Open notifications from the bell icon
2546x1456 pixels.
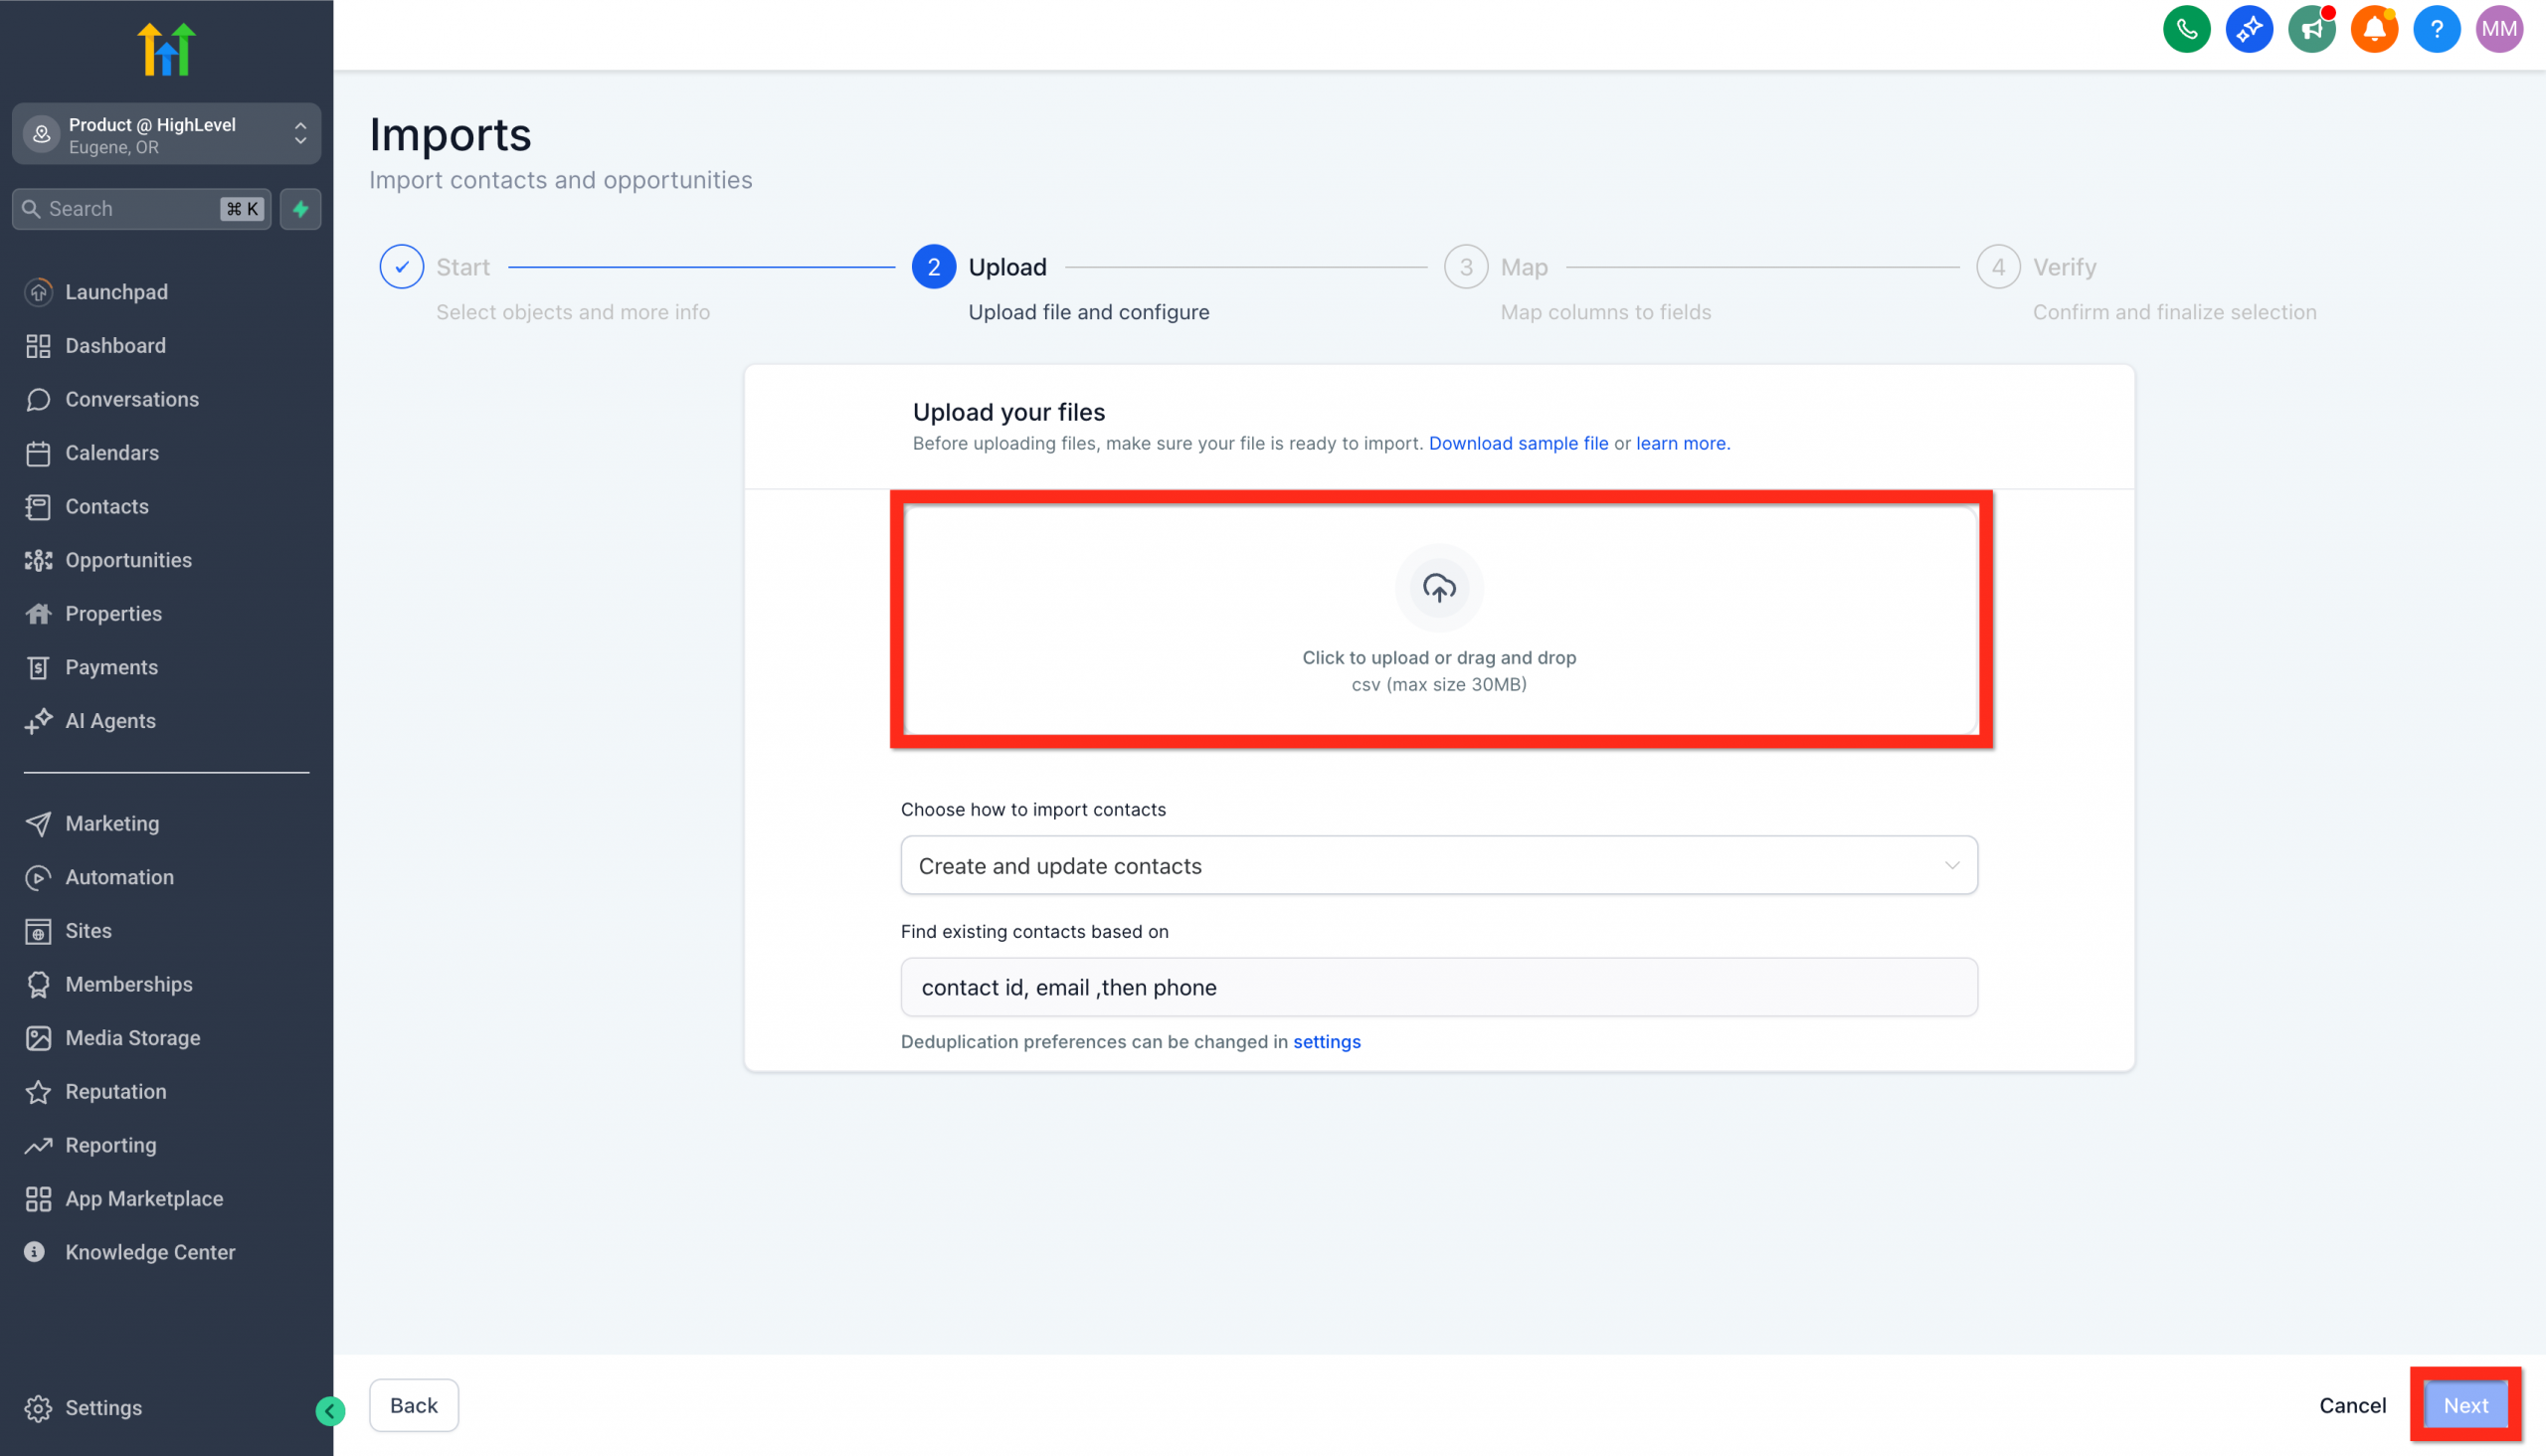[x=2374, y=29]
